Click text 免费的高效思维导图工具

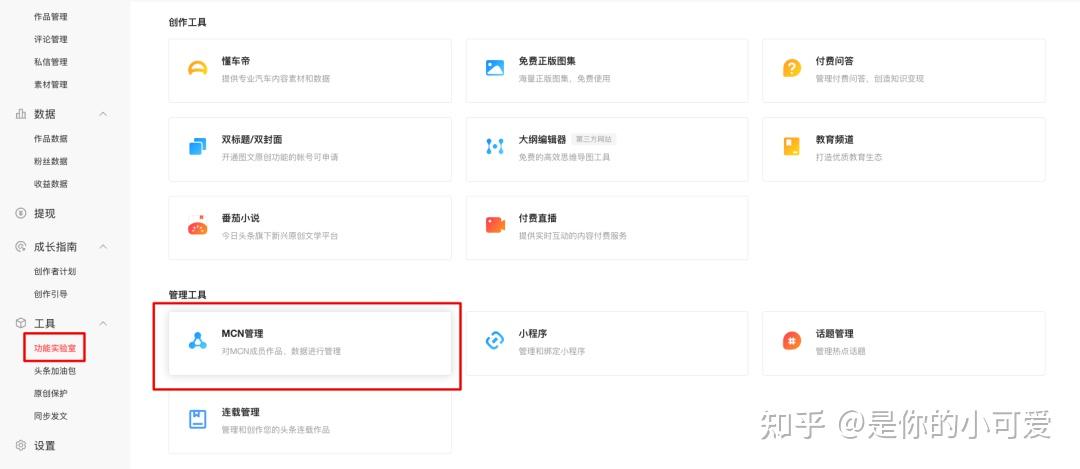pos(564,158)
